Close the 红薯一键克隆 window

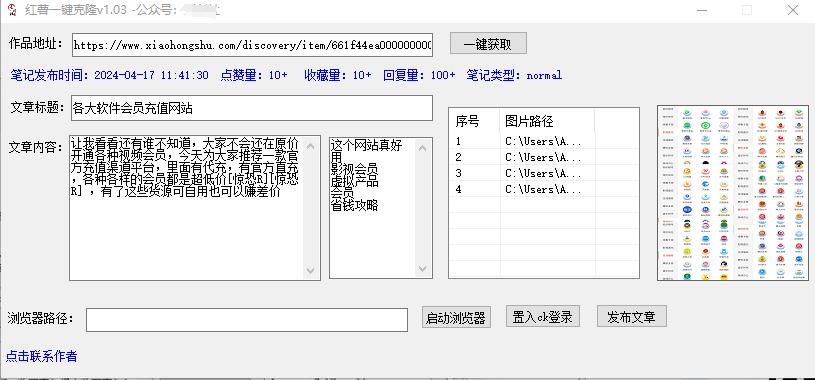tap(793, 10)
